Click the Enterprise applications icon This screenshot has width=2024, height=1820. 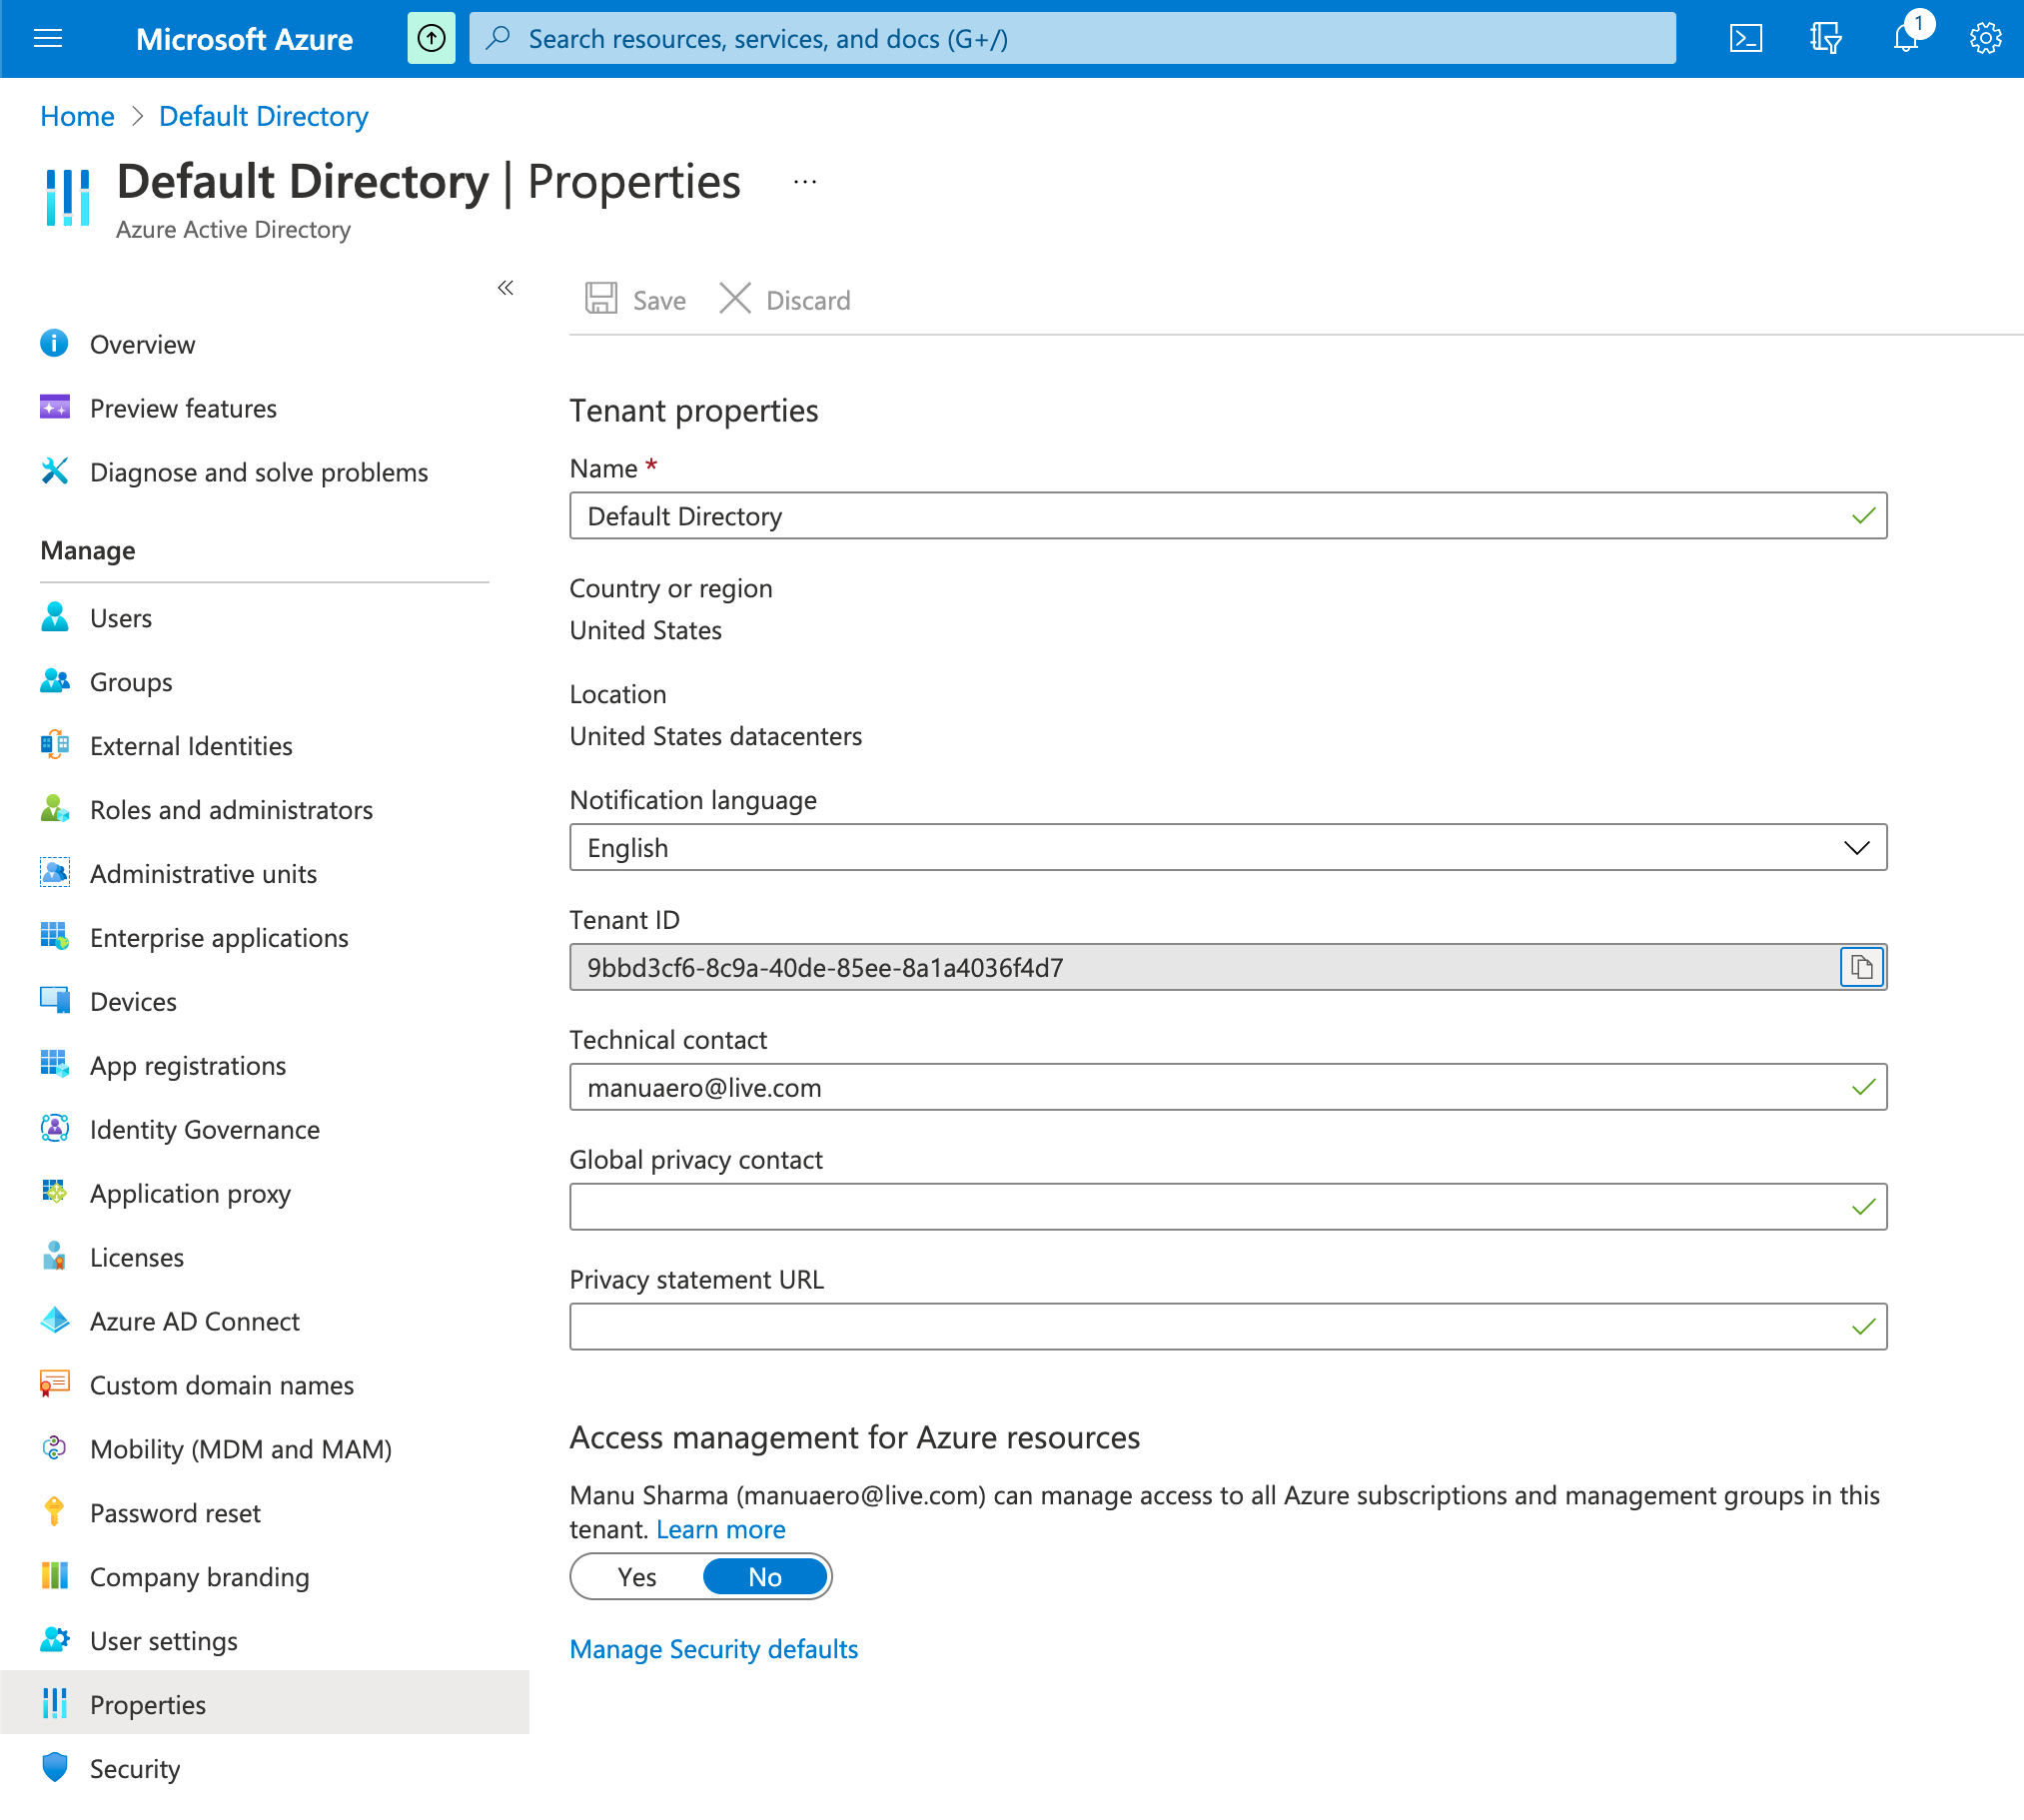(x=54, y=937)
